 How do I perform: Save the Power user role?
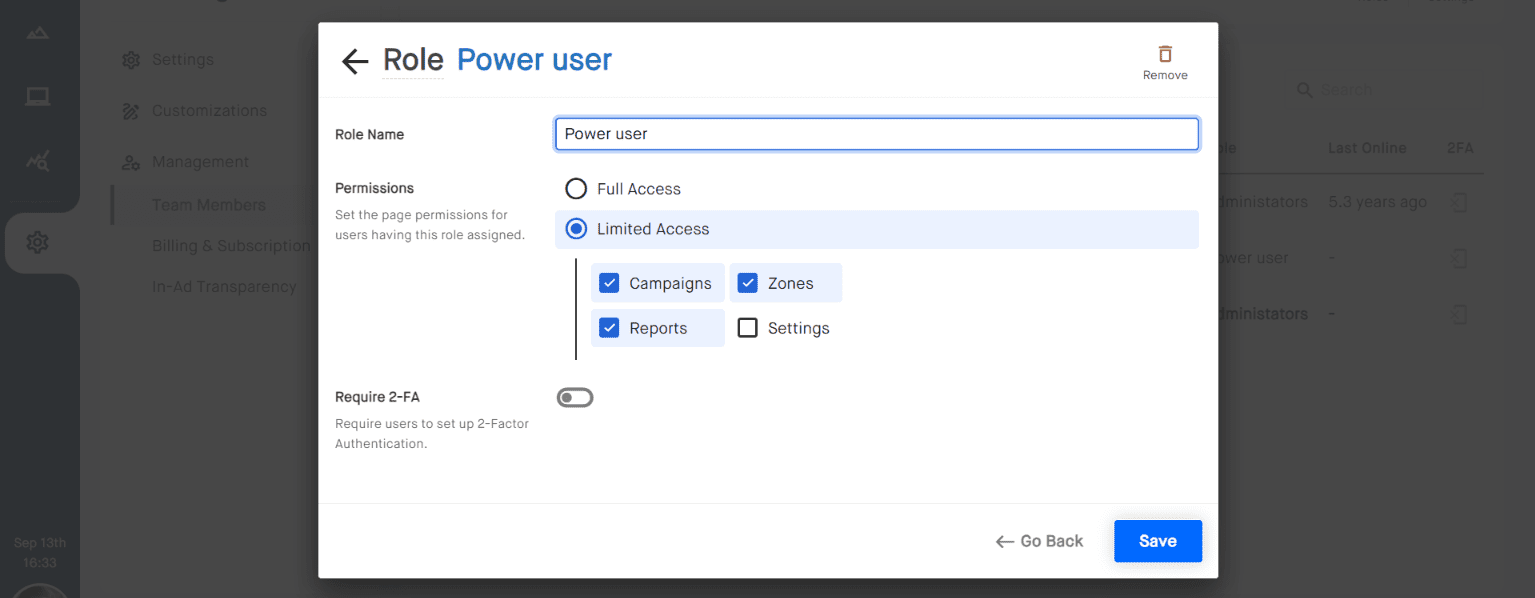point(1157,540)
